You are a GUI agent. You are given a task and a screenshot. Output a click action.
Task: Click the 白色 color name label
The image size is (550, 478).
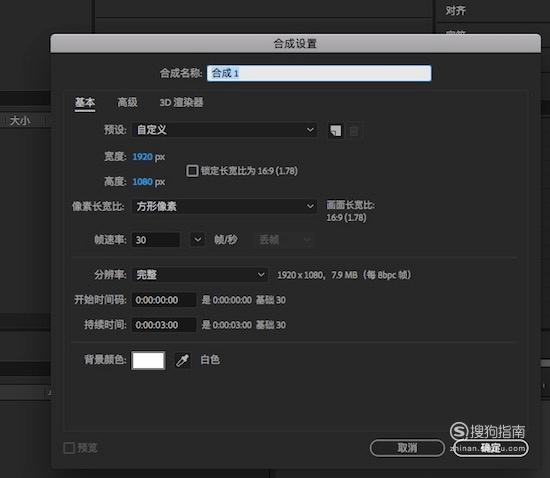pos(210,360)
